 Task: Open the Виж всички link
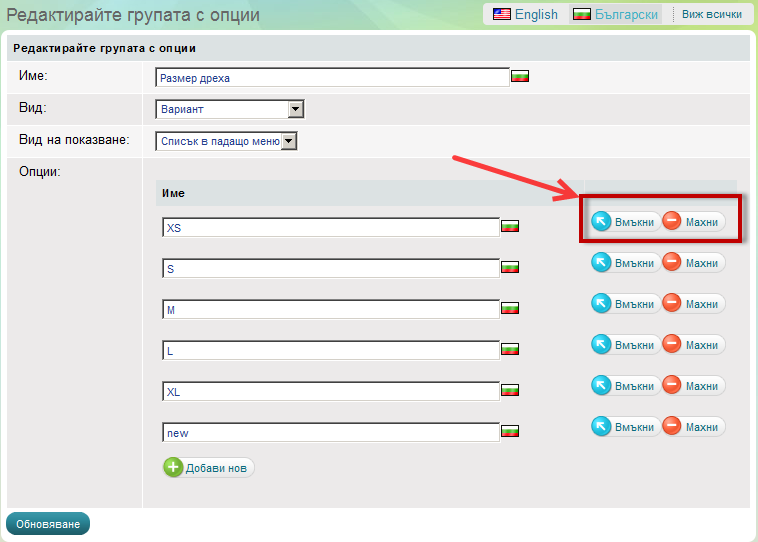coord(711,14)
